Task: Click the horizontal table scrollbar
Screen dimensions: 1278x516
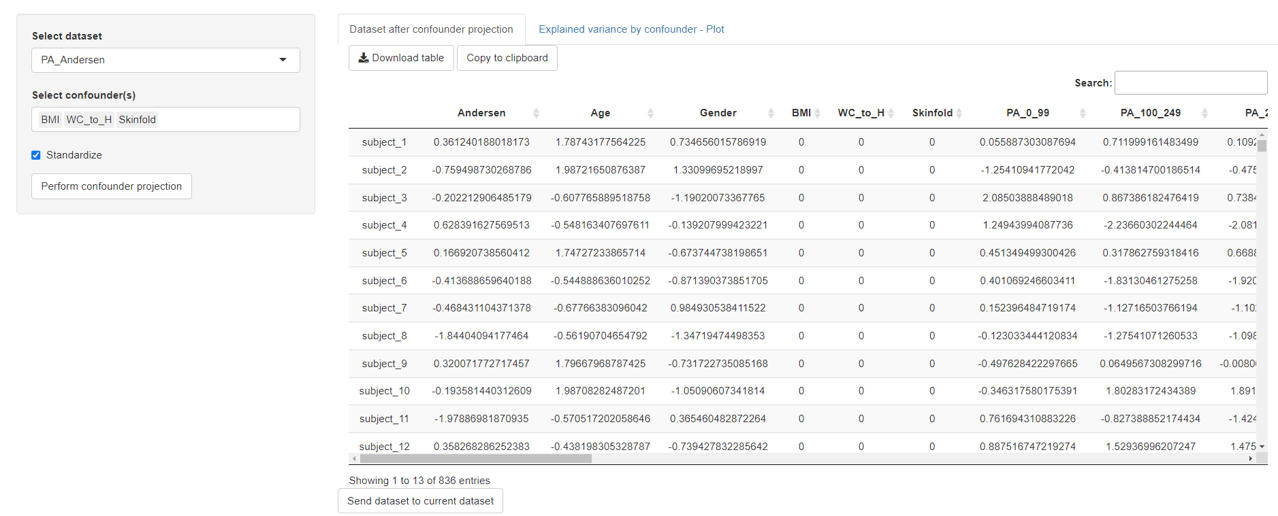Action: click(x=475, y=459)
